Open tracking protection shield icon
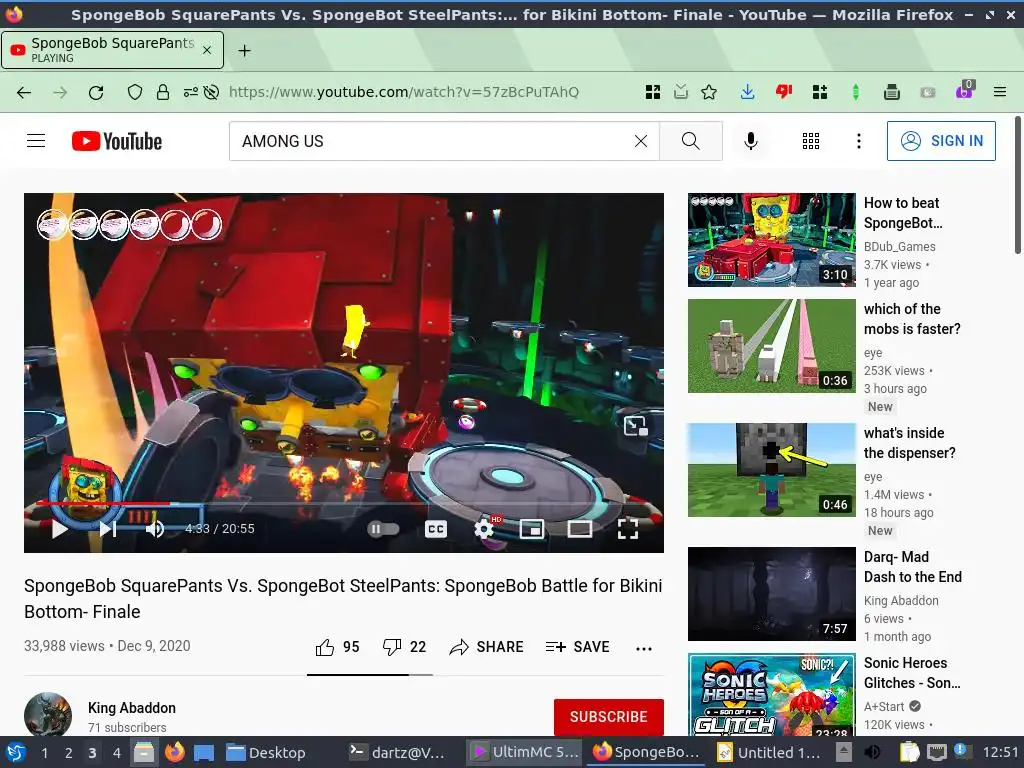The image size is (1024, 768). point(135,92)
